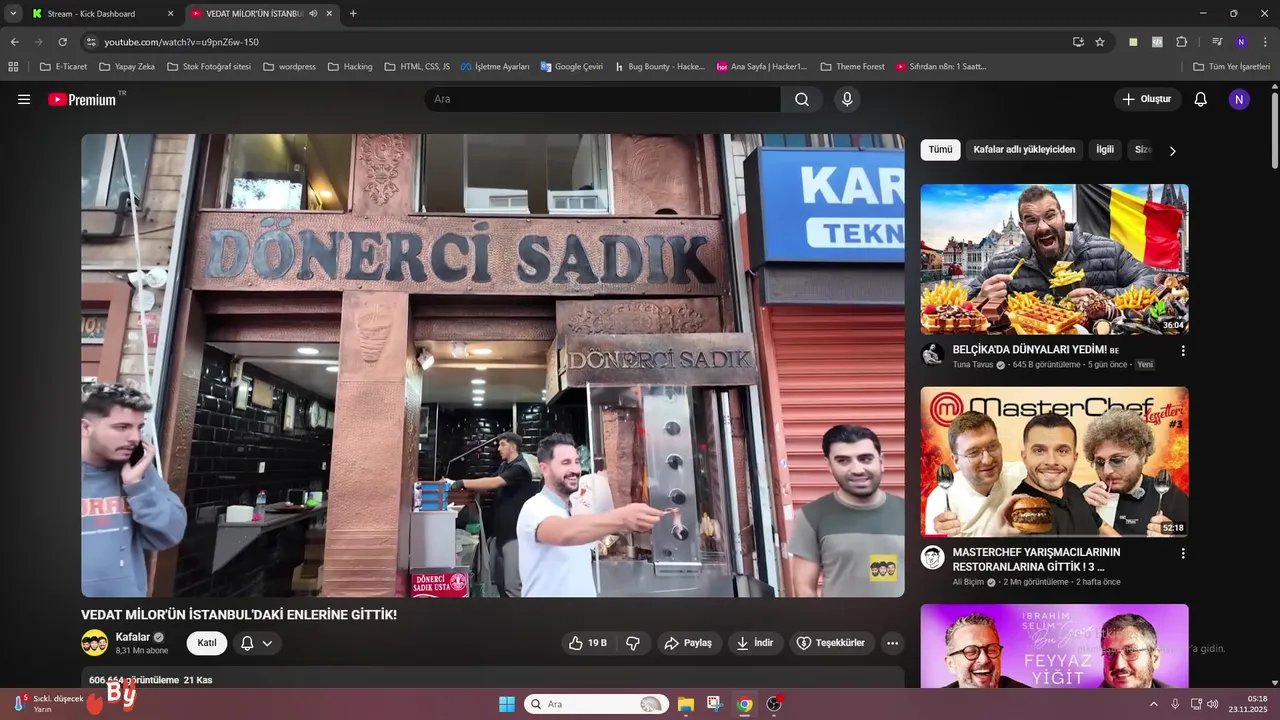Viewport: 1280px width, 720px height.
Task: Like the video with thumbs up
Action: tap(588, 643)
